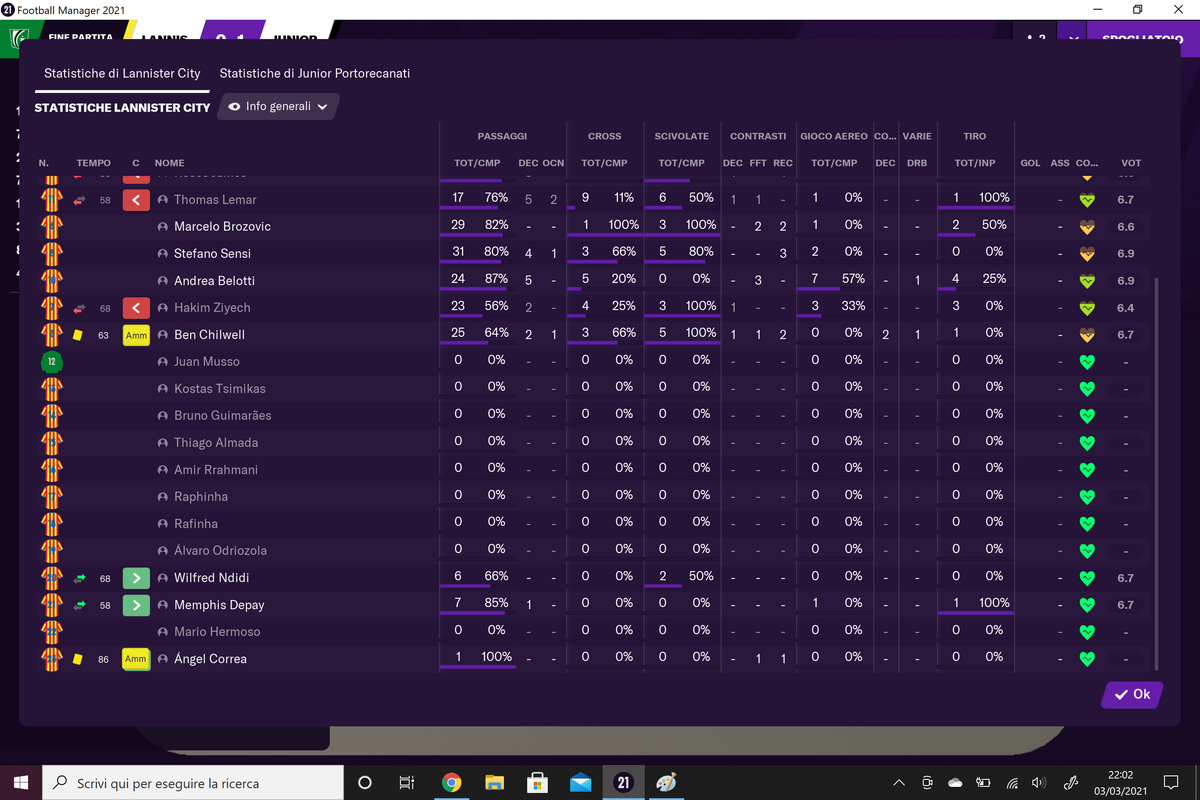Switch to Statistiche di Lannister City tab
This screenshot has width=1200, height=800.
coord(122,73)
